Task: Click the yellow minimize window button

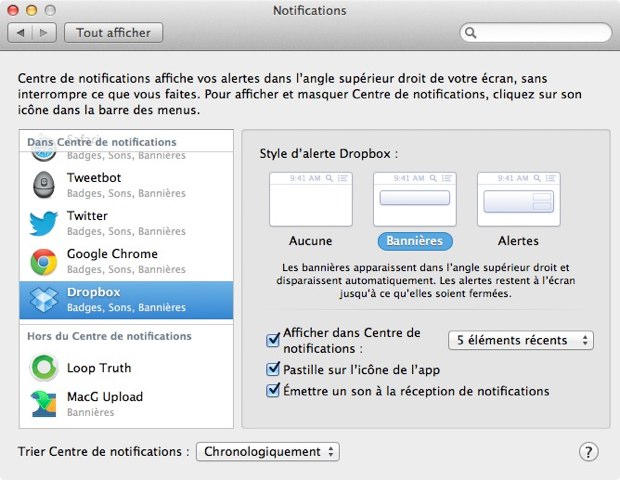Action: point(32,10)
